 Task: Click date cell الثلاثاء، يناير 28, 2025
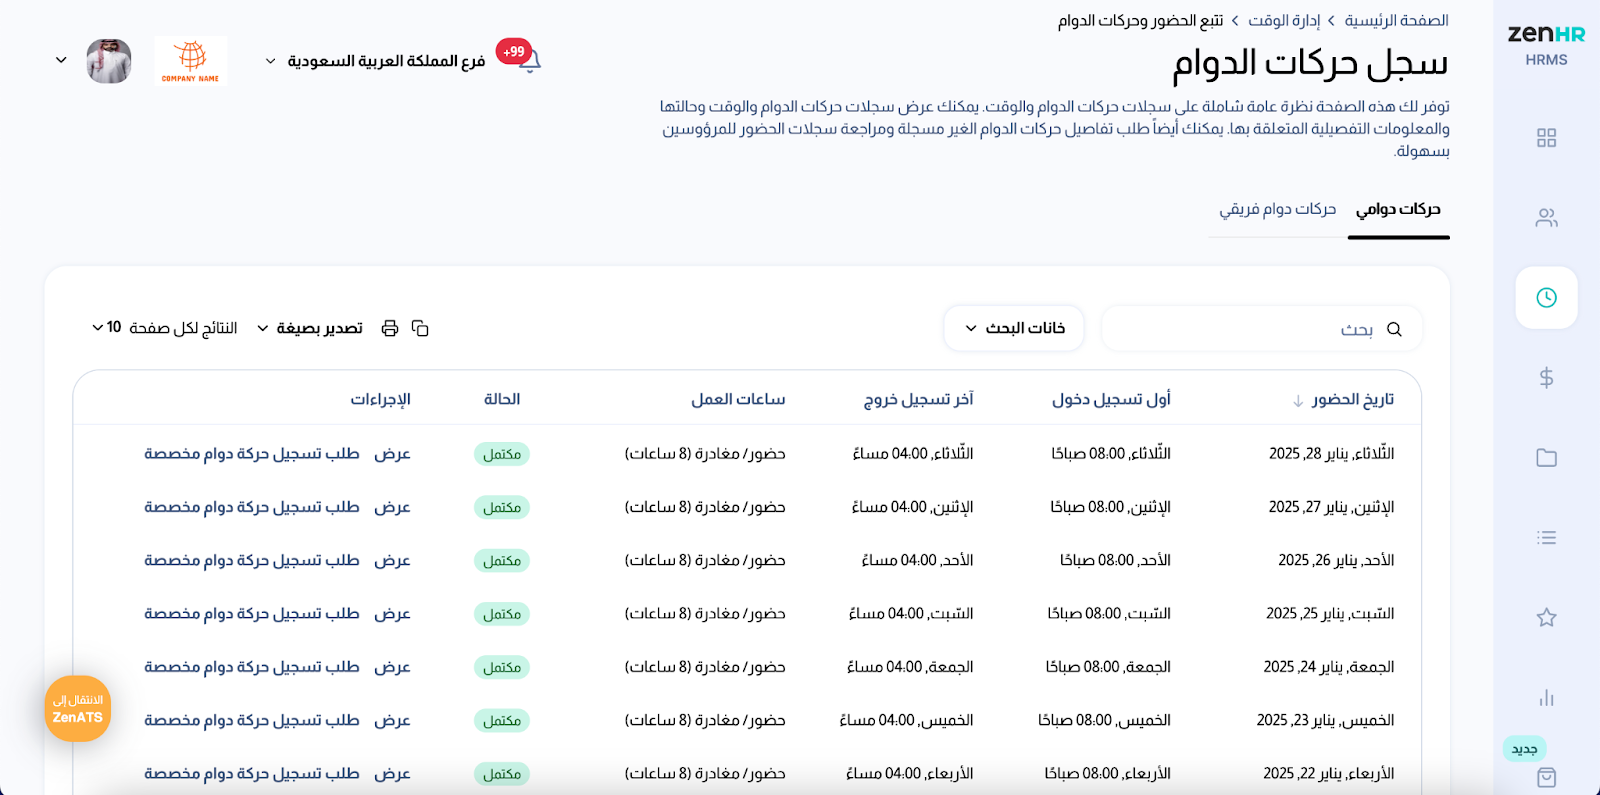tap(1331, 454)
